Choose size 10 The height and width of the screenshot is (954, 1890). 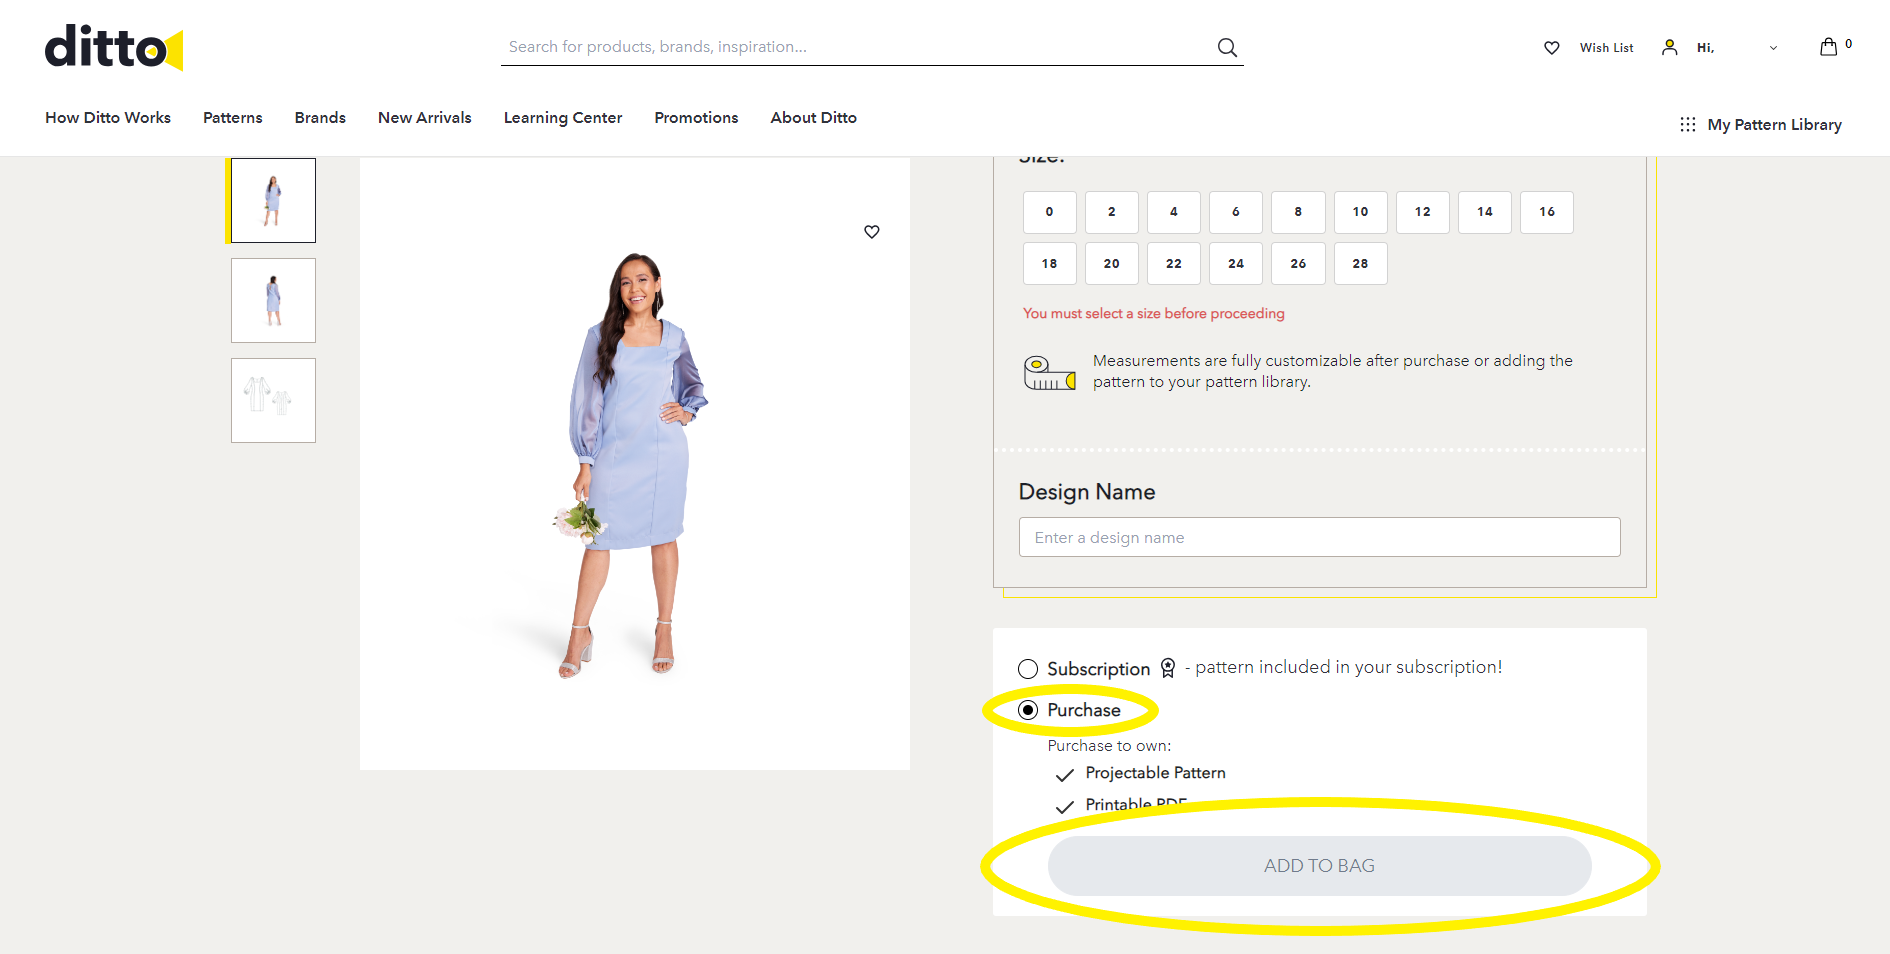1361,212
